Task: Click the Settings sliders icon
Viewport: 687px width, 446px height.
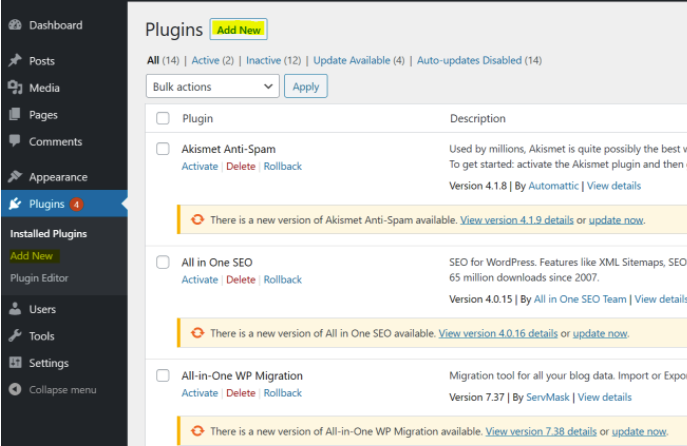Action: 15,363
